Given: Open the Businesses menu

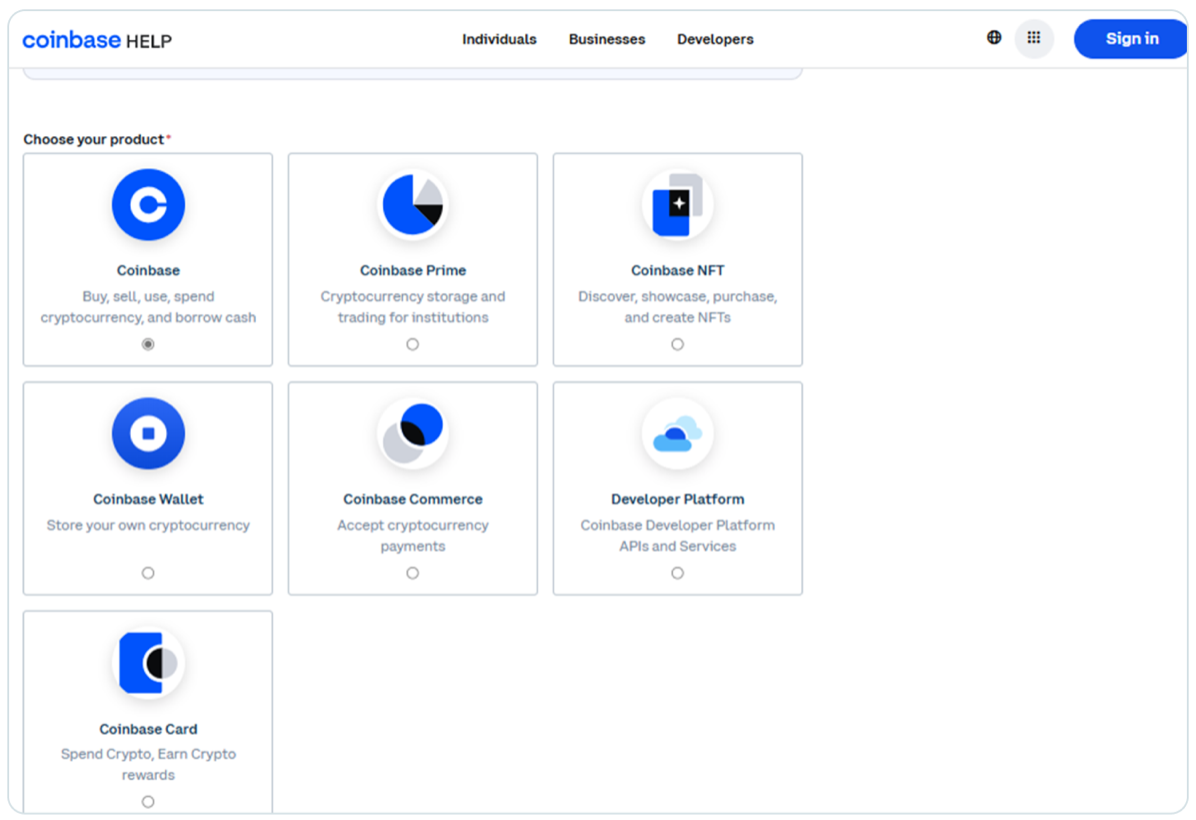Looking at the screenshot, I should pos(607,39).
